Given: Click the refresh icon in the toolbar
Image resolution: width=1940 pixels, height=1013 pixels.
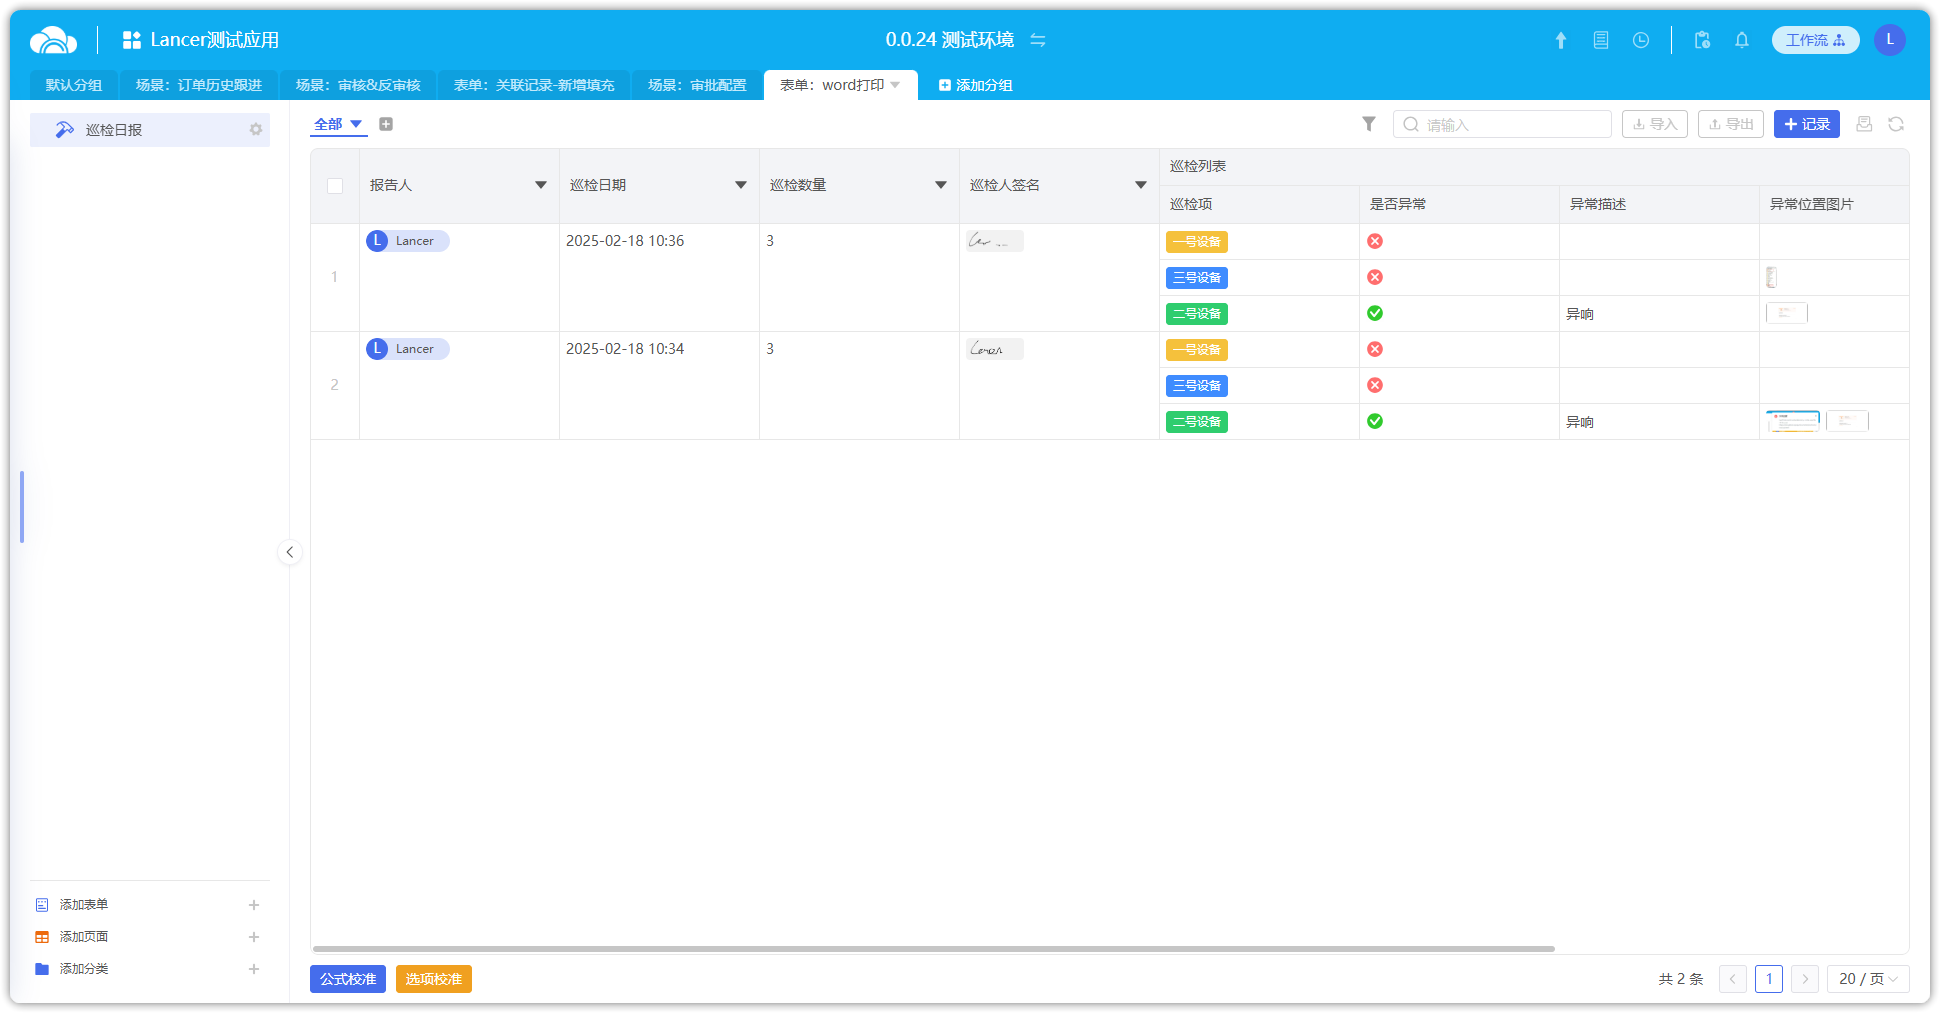Looking at the screenshot, I should click(x=1896, y=124).
